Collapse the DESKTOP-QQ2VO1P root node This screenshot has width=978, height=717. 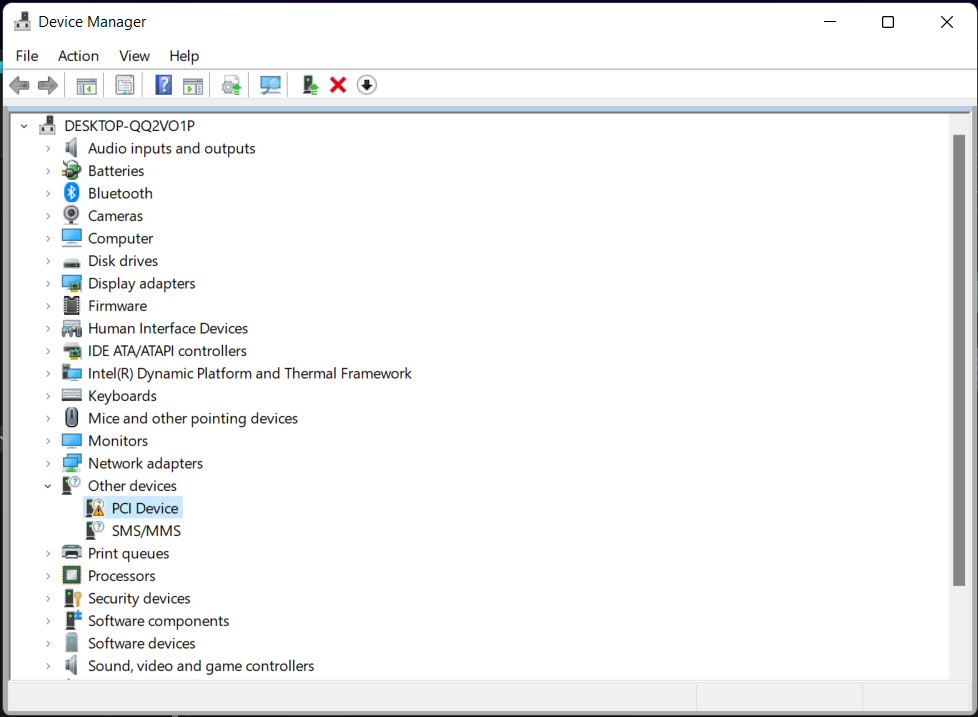23,126
